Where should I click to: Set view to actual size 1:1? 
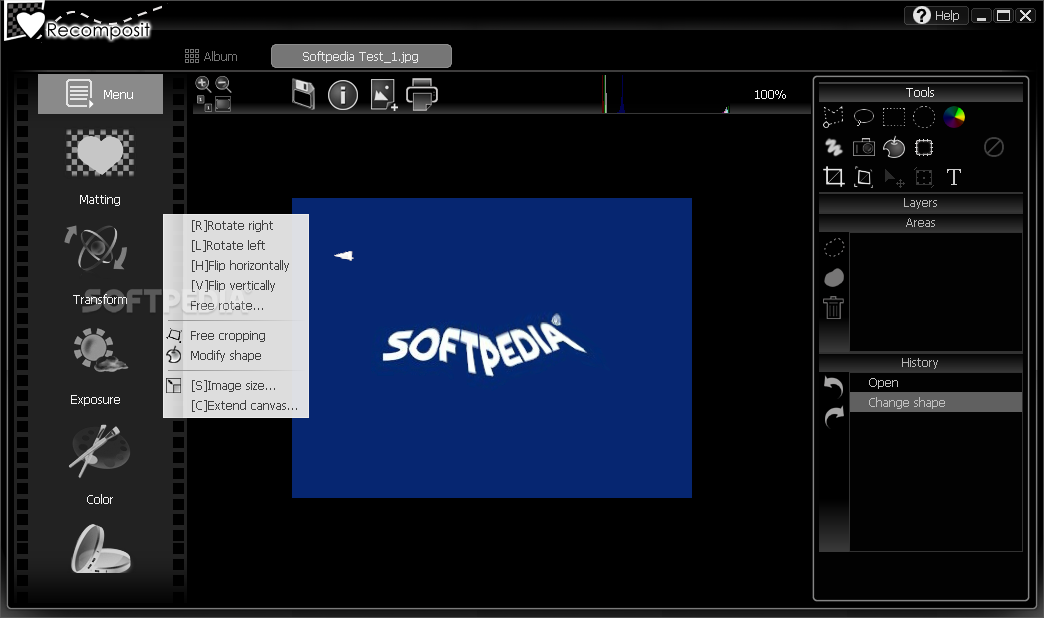click(x=204, y=103)
